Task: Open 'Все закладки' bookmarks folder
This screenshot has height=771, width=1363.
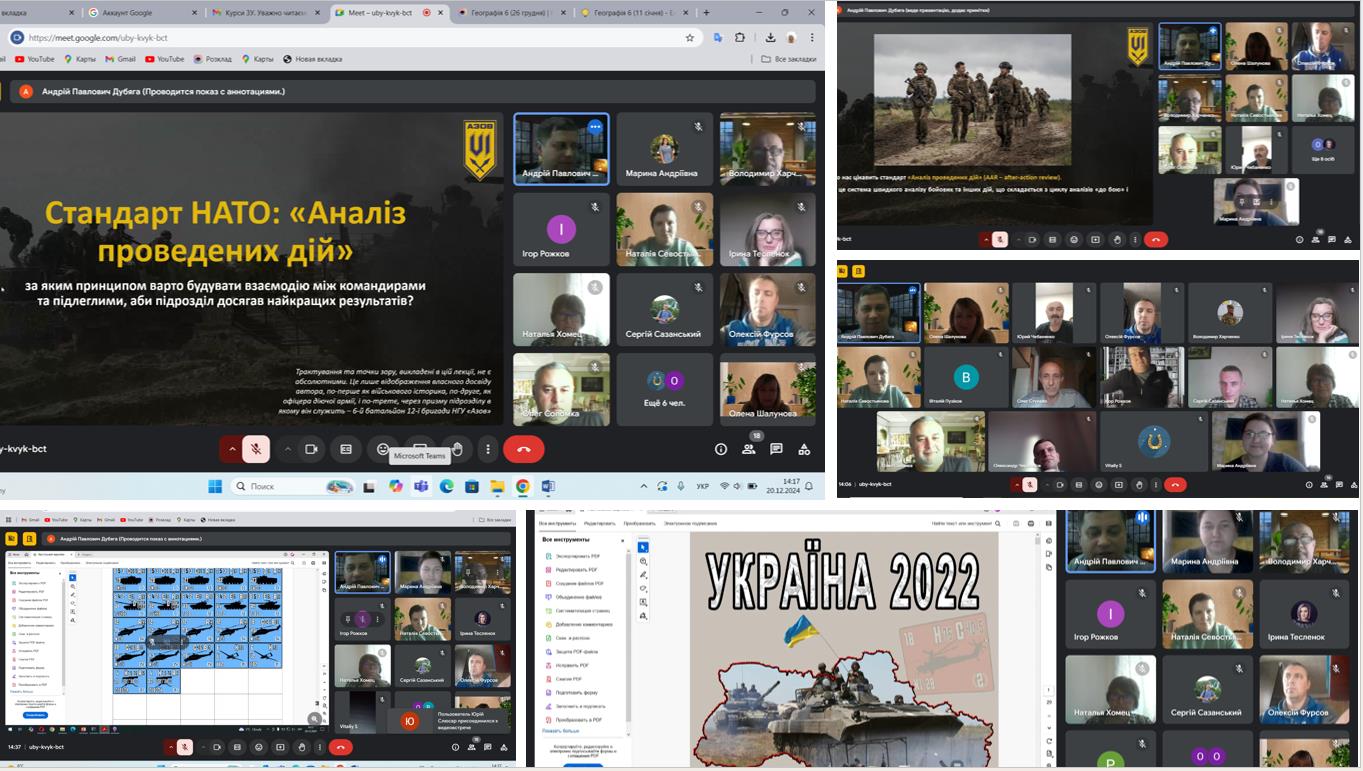Action: (789, 59)
